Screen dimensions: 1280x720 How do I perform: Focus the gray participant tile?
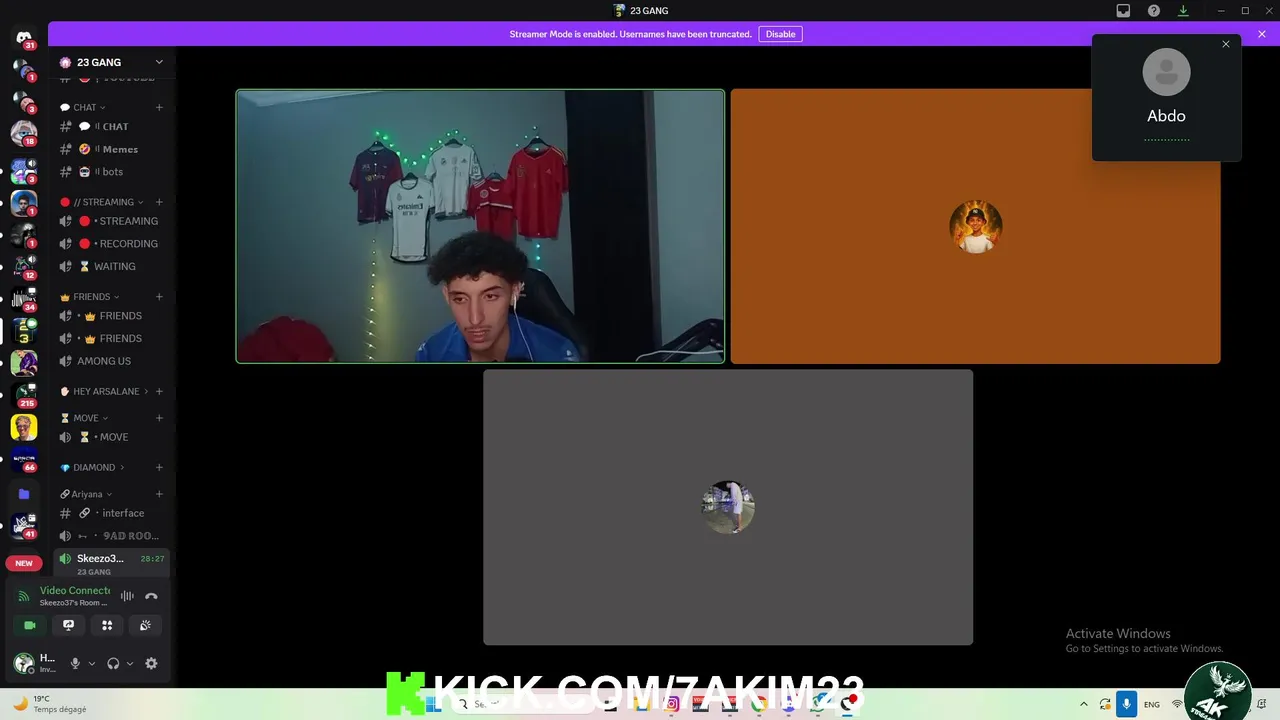coord(728,507)
